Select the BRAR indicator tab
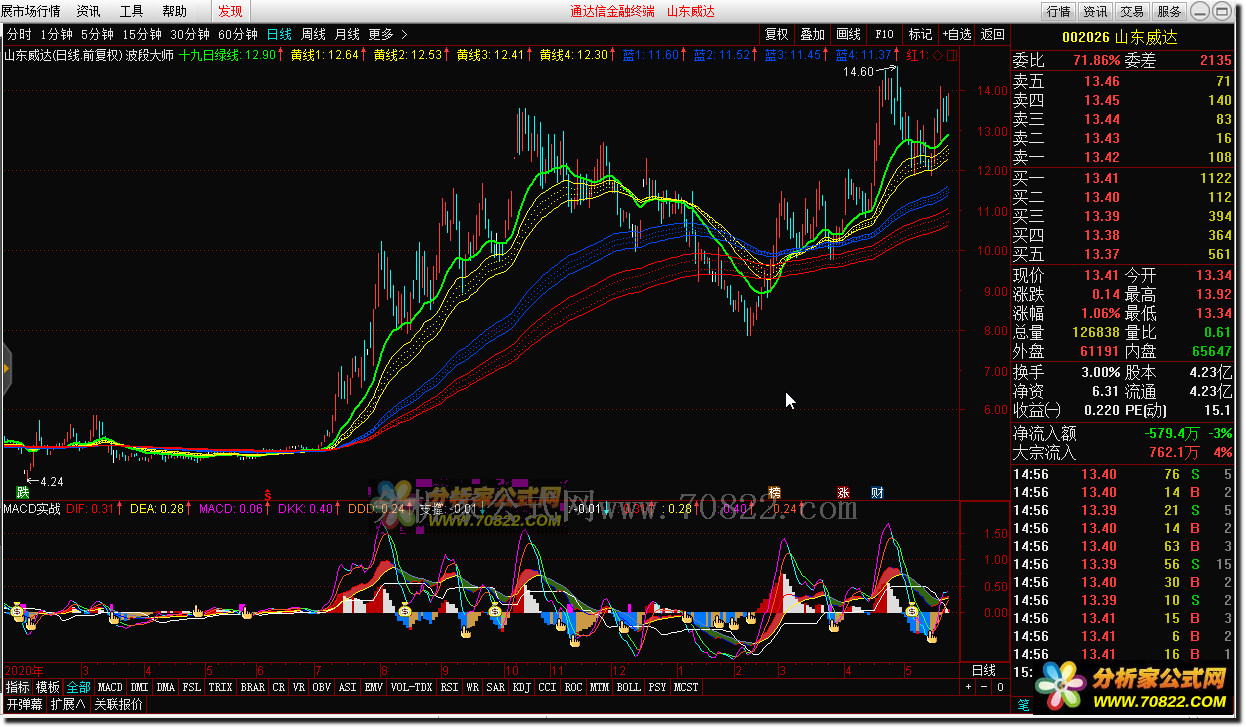Viewport: 1246px width, 727px height. point(253,687)
